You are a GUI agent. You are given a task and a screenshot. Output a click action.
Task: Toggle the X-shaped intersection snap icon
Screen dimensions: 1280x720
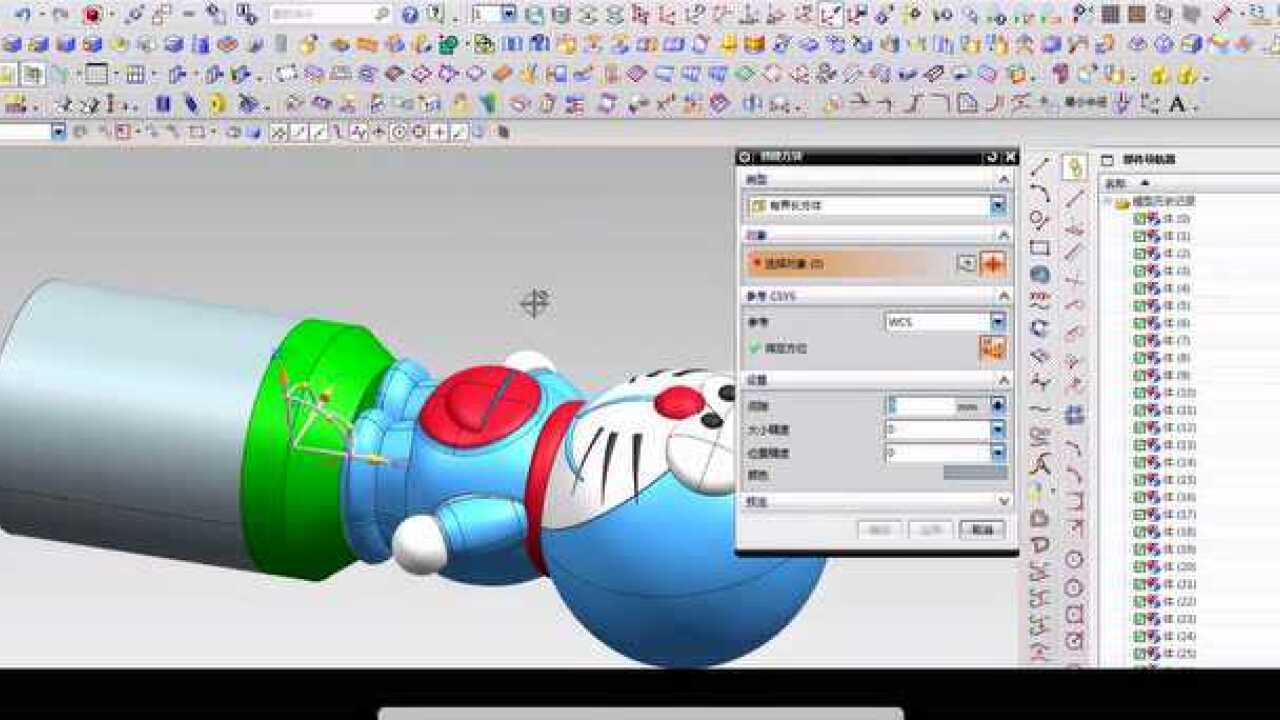click(278, 132)
